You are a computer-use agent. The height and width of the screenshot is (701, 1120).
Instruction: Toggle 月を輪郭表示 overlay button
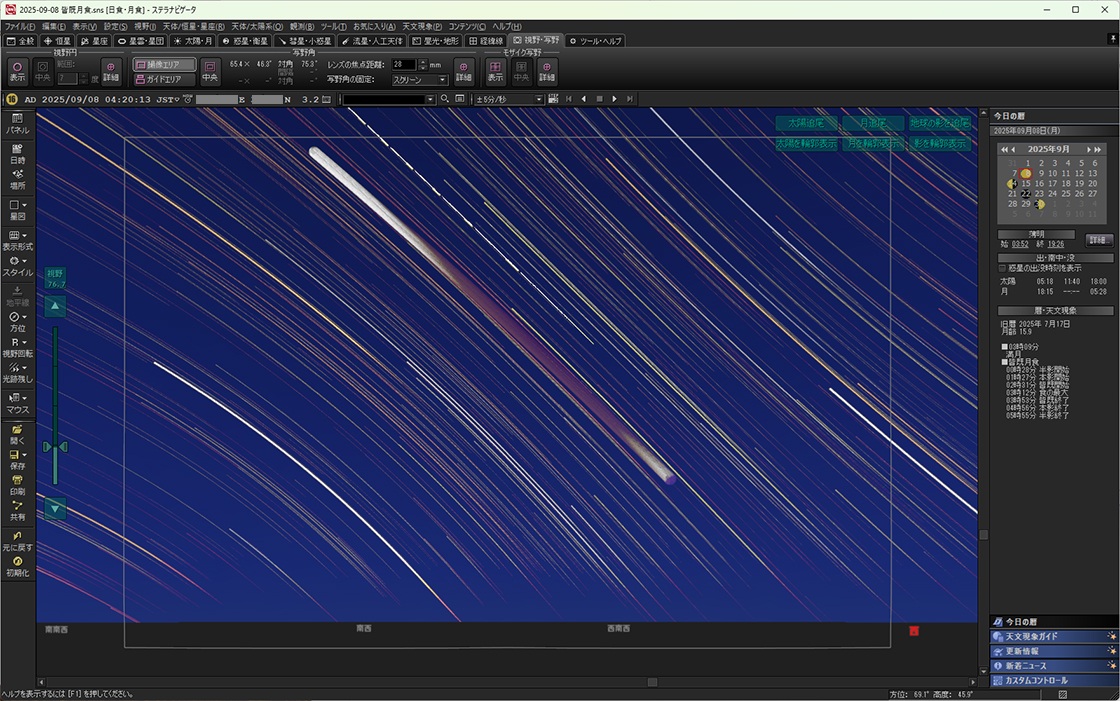click(872, 143)
